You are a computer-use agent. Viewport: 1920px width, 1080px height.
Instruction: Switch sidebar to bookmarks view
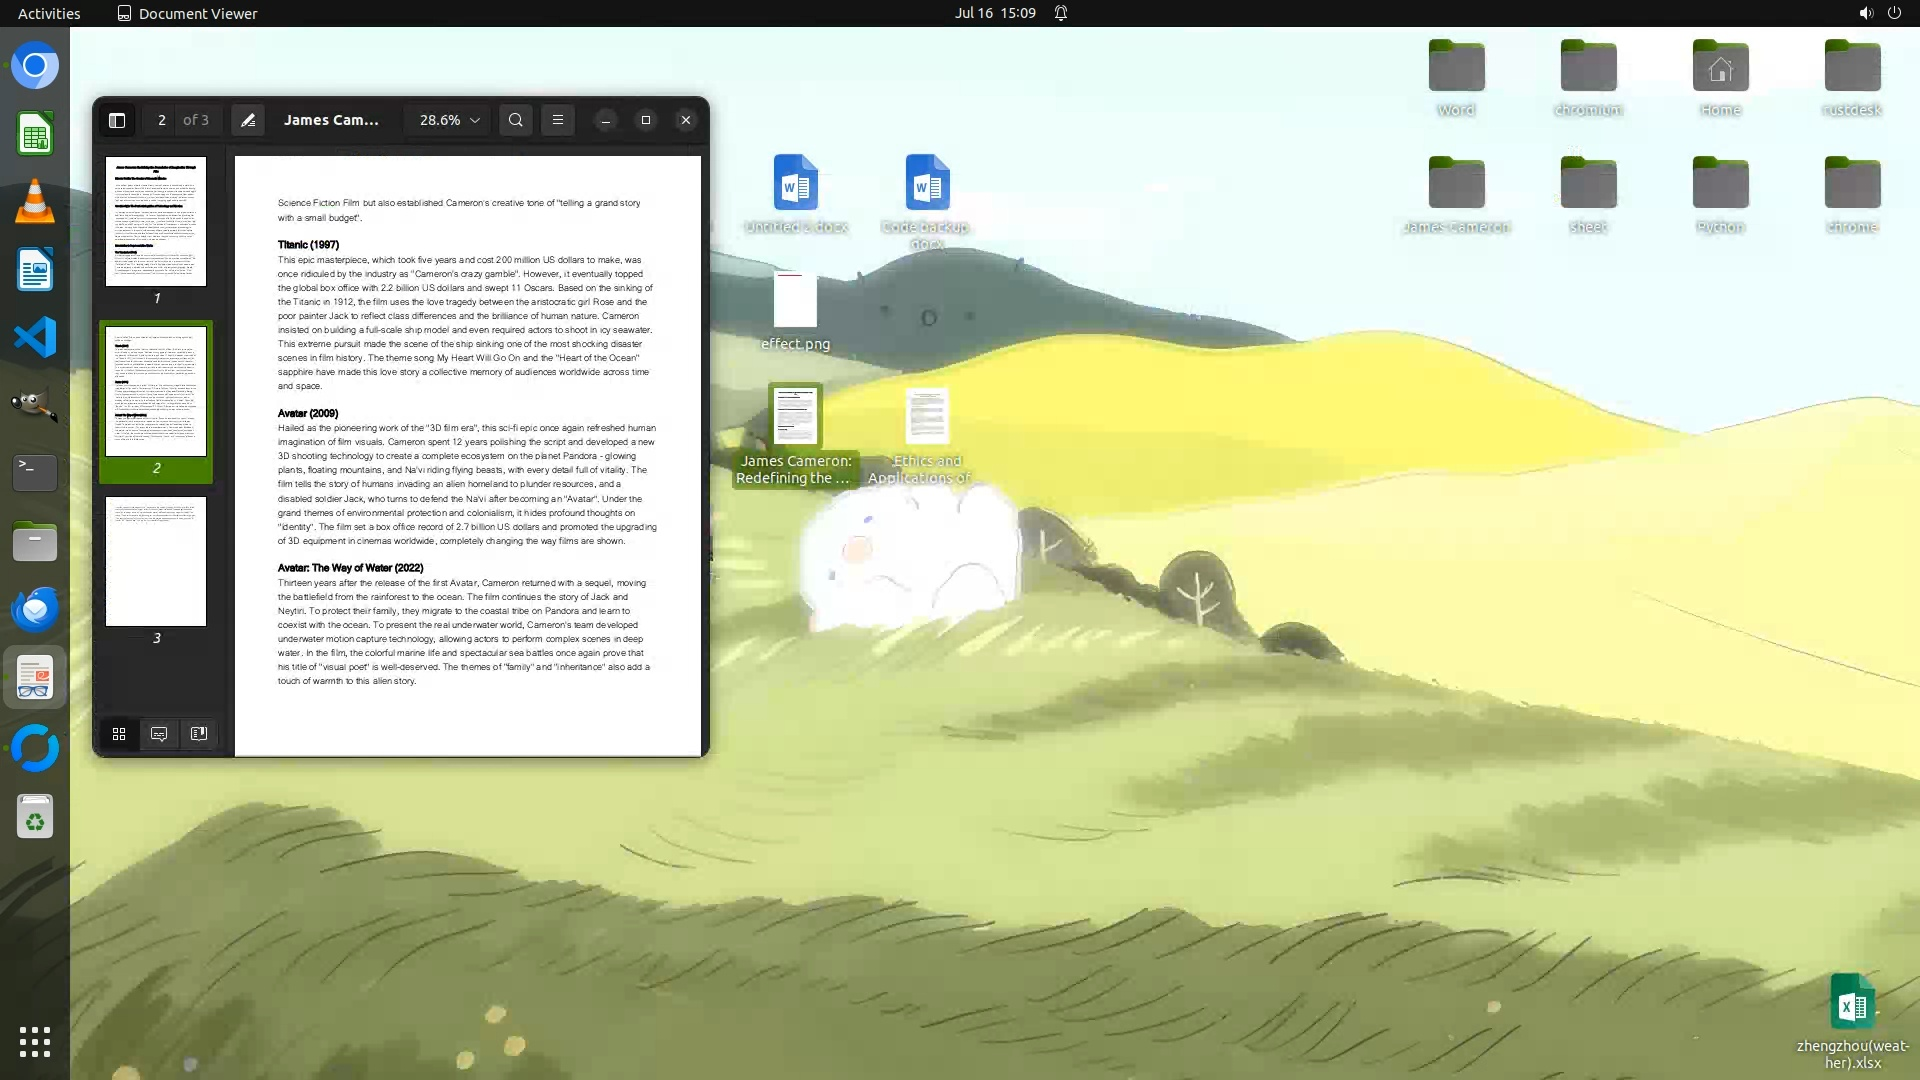[199, 734]
